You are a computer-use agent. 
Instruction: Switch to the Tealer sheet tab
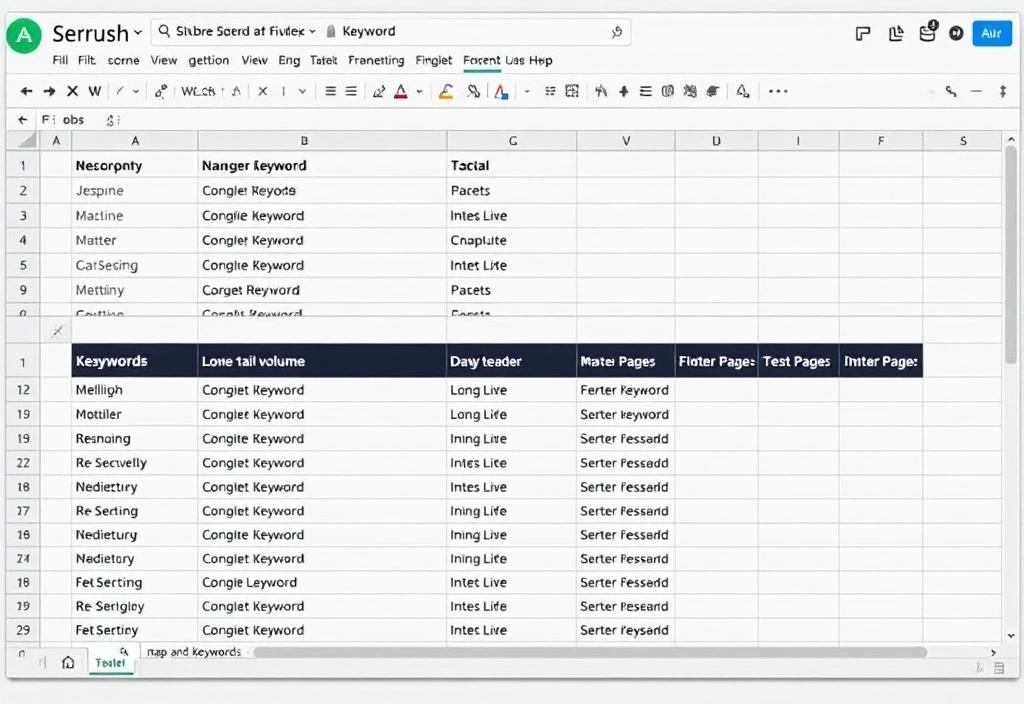click(x=110, y=663)
